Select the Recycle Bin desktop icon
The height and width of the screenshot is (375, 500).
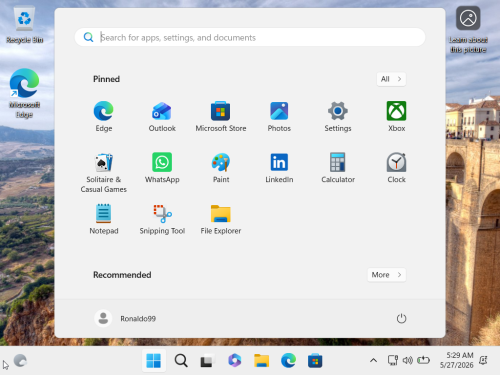click(24, 25)
